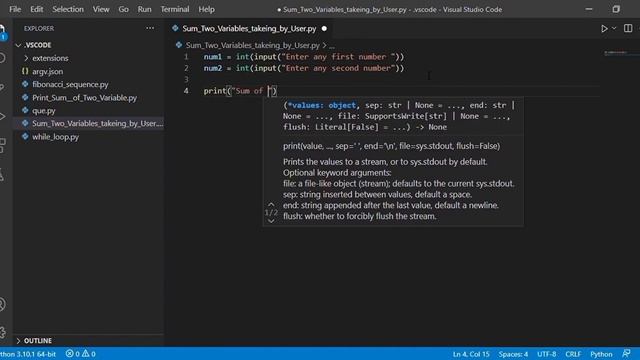Screen dimensions: 640x360
Task: Open the View menu
Action: pos(101,9)
